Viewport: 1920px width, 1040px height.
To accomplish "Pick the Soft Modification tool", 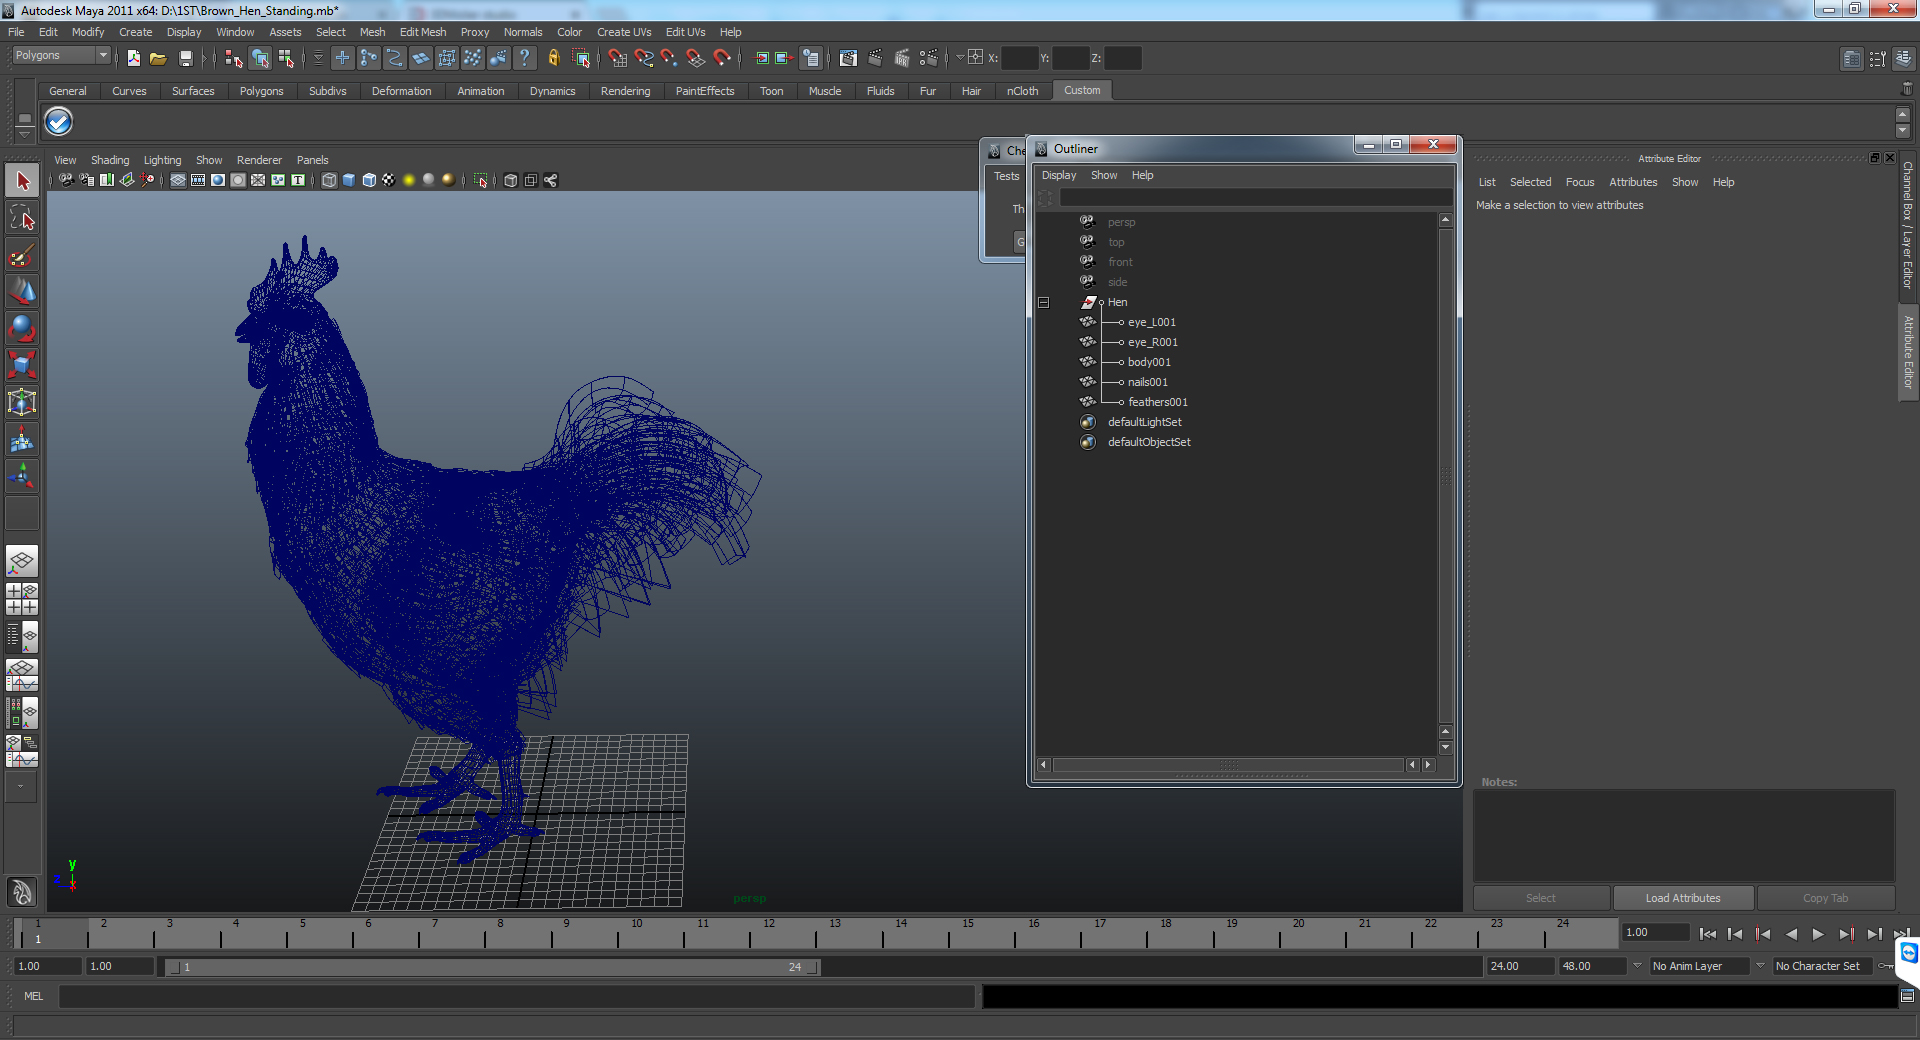I will tap(22, 440).
